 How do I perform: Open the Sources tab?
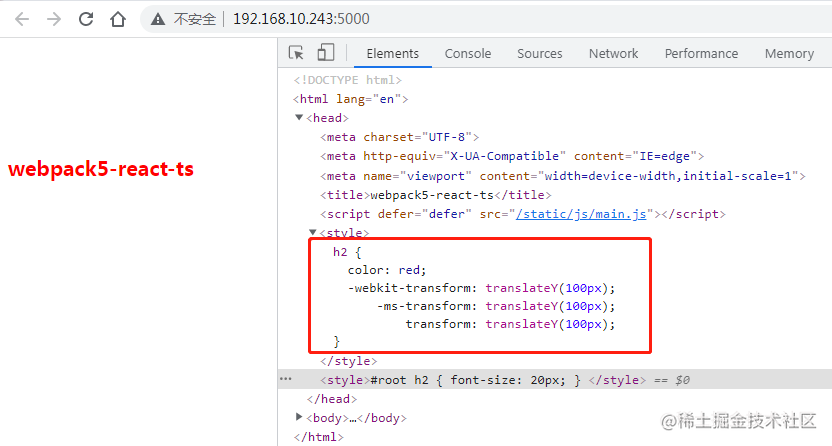click(x=540, y=54)
